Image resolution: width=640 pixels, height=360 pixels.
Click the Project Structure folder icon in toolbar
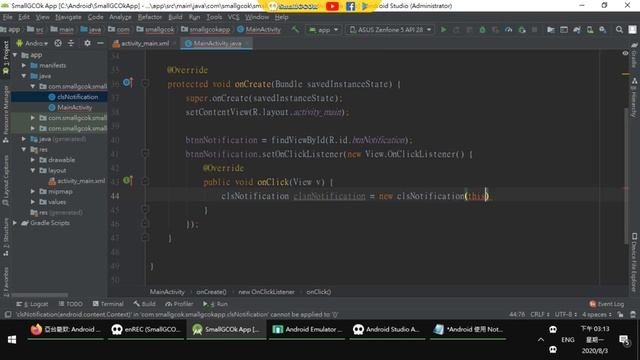(x=551, y=29)
